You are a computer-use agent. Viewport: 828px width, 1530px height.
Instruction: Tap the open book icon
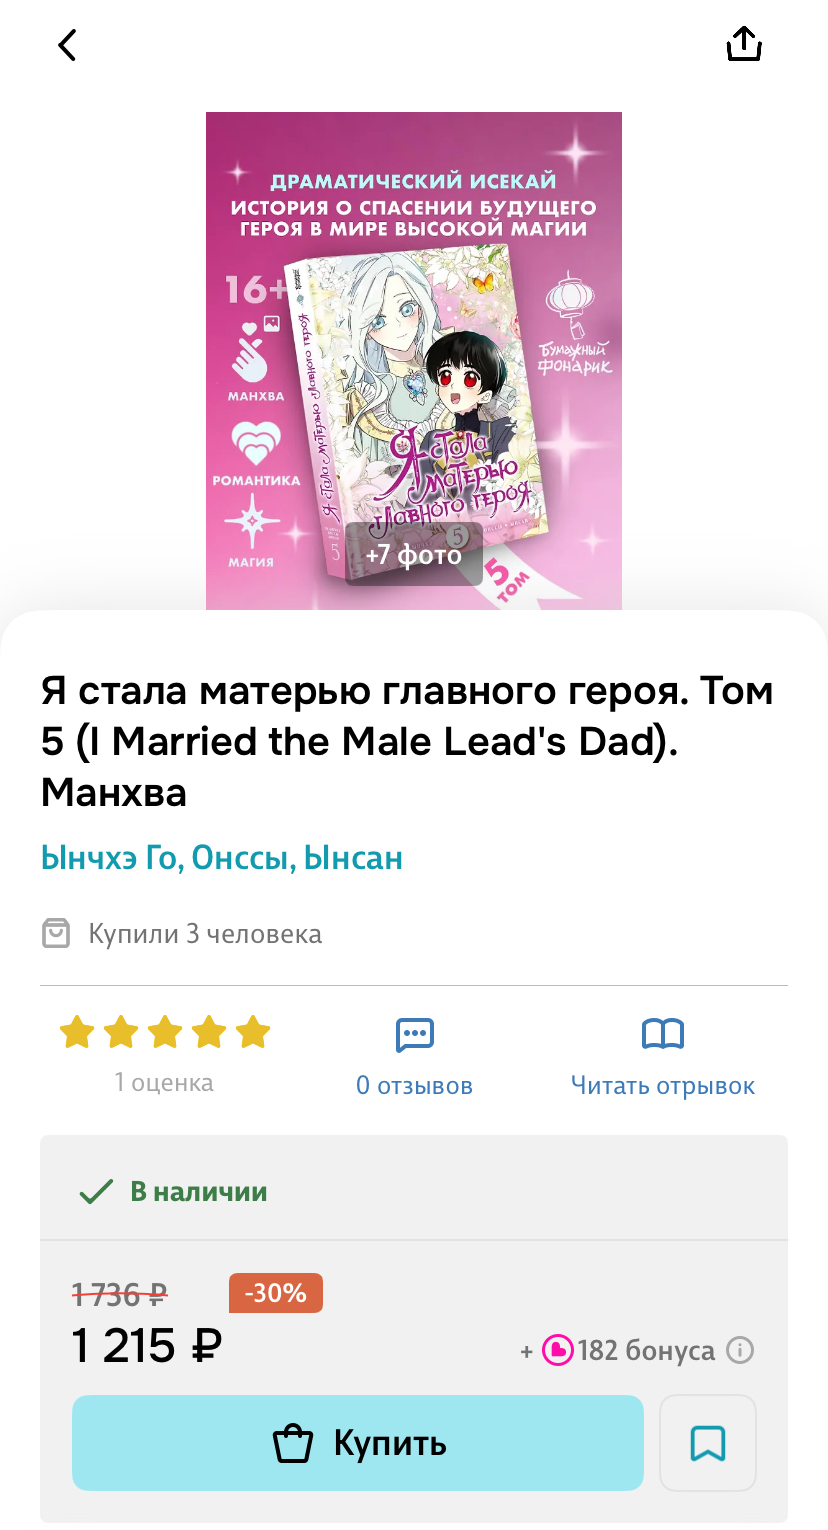pyautogui.click(x=663, y=1033)
